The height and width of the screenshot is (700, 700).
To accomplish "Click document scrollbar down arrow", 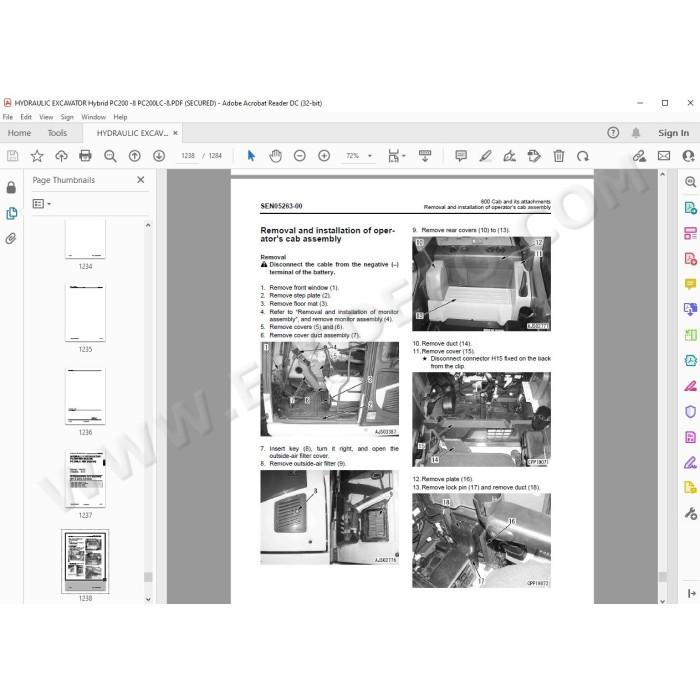I will (x=662, y=601).
